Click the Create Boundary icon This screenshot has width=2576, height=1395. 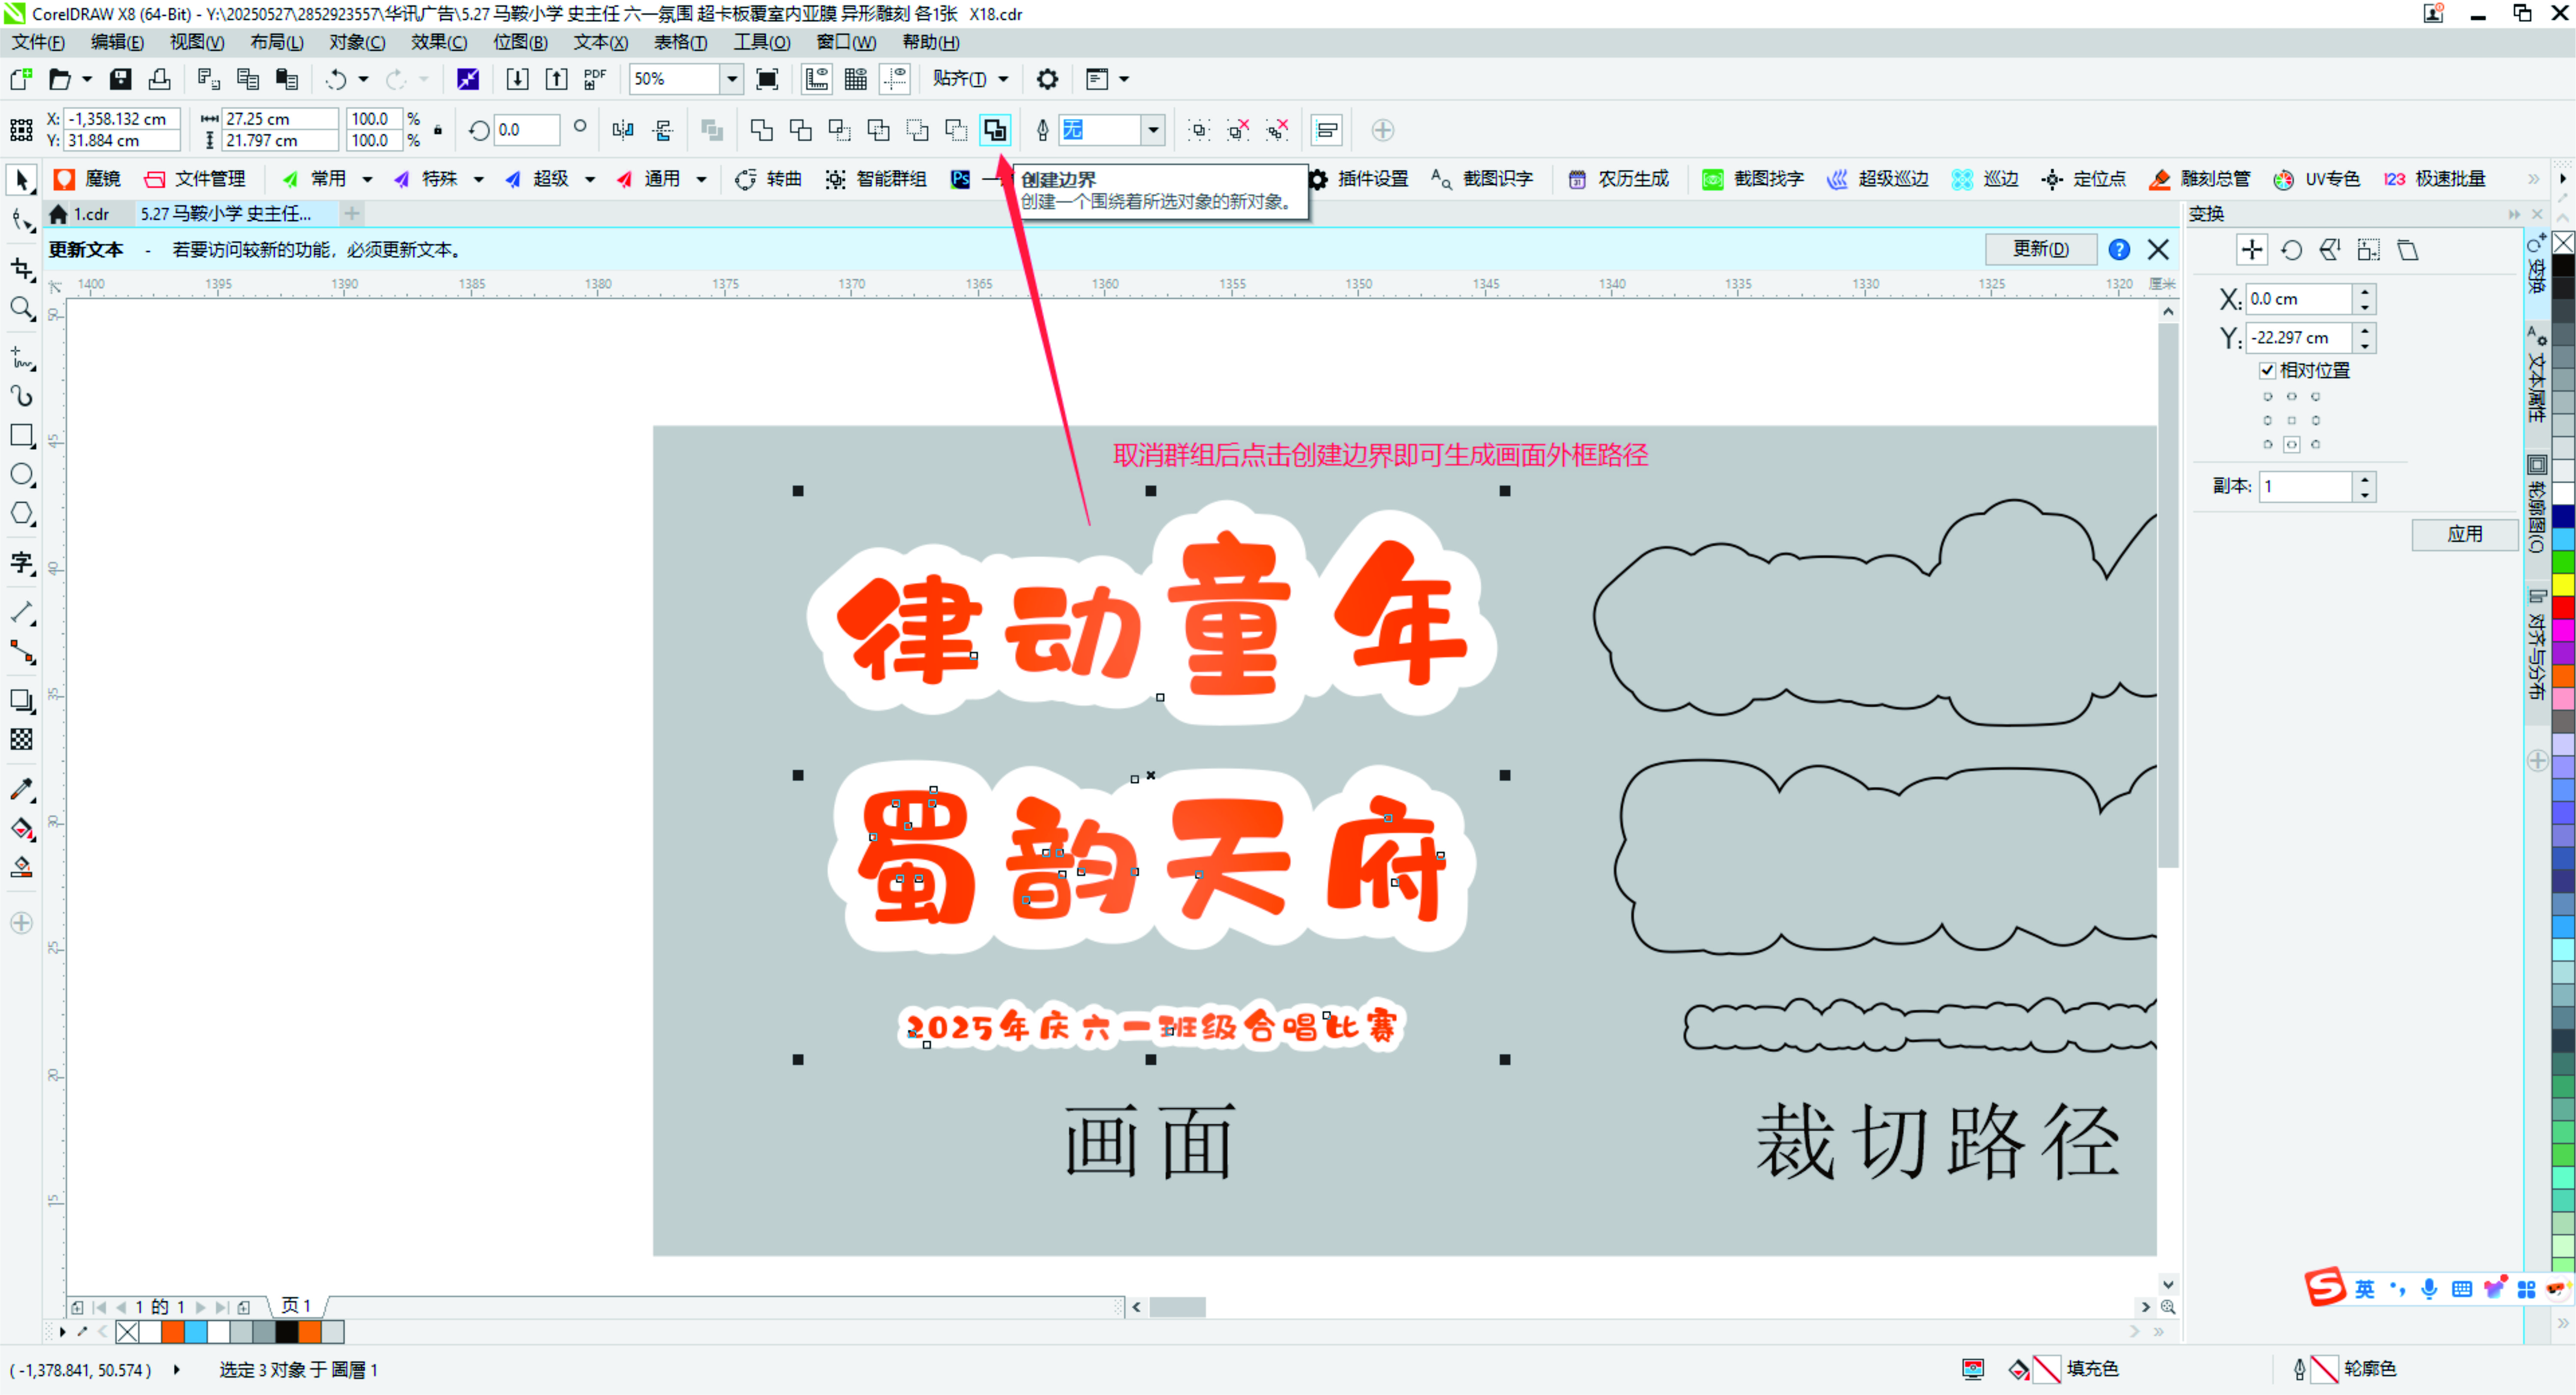point(995,130)
